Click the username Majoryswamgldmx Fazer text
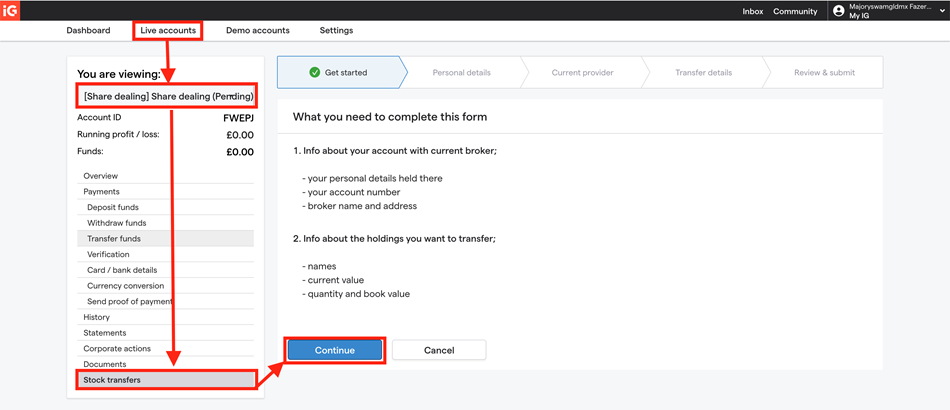This screenshot has height=410, width=950. coord(891,6)
